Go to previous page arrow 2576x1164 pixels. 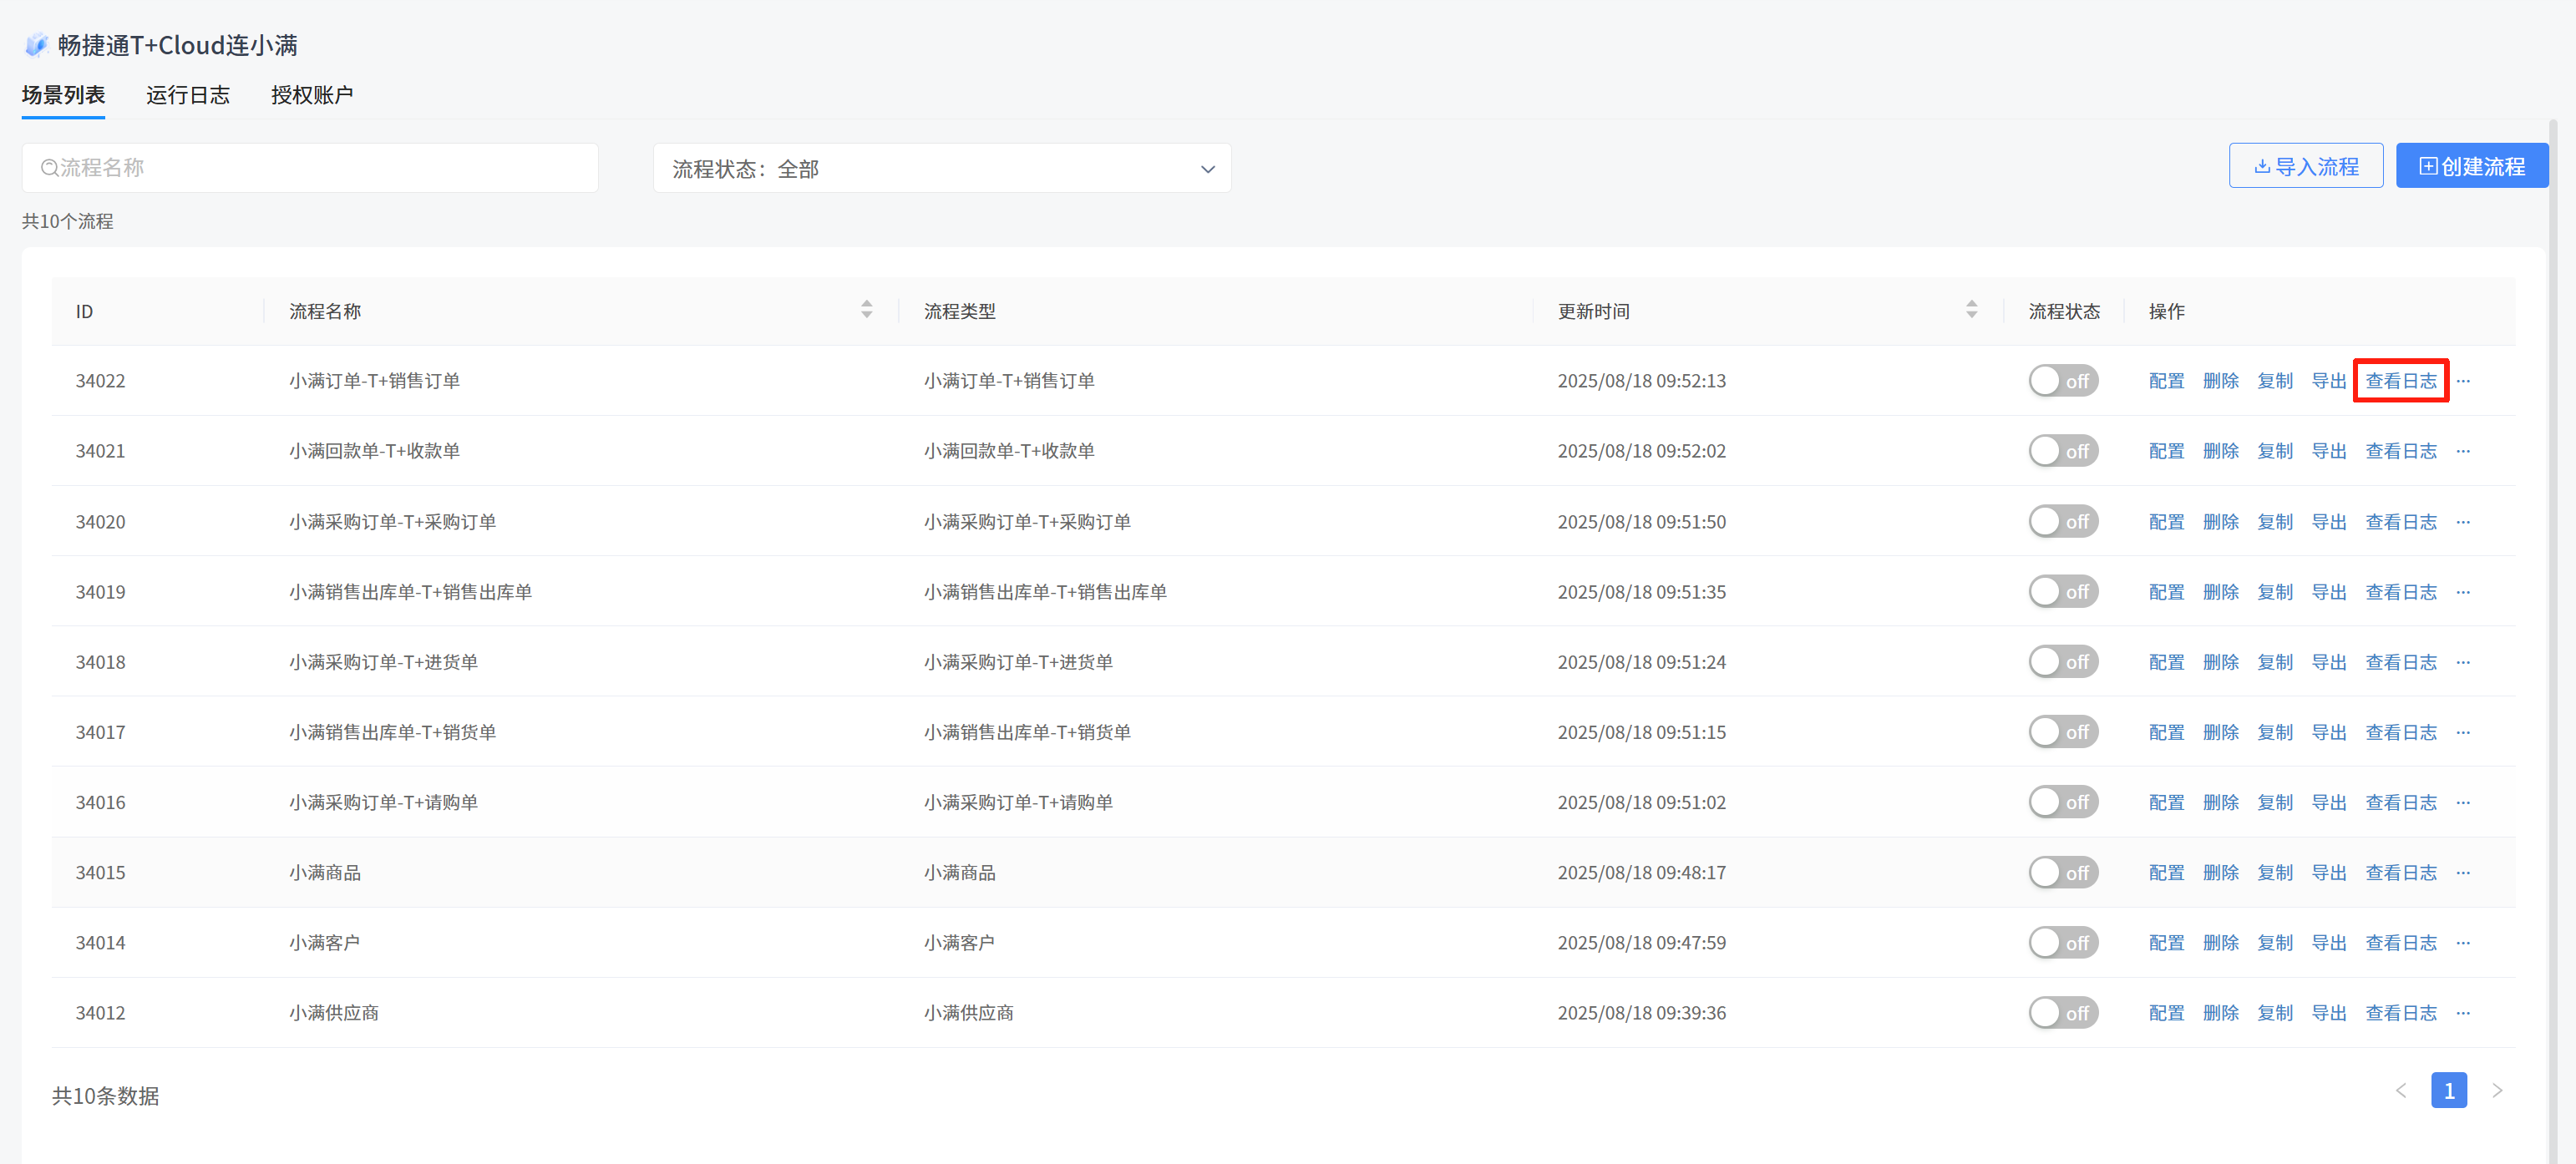pos(2401,1091)
